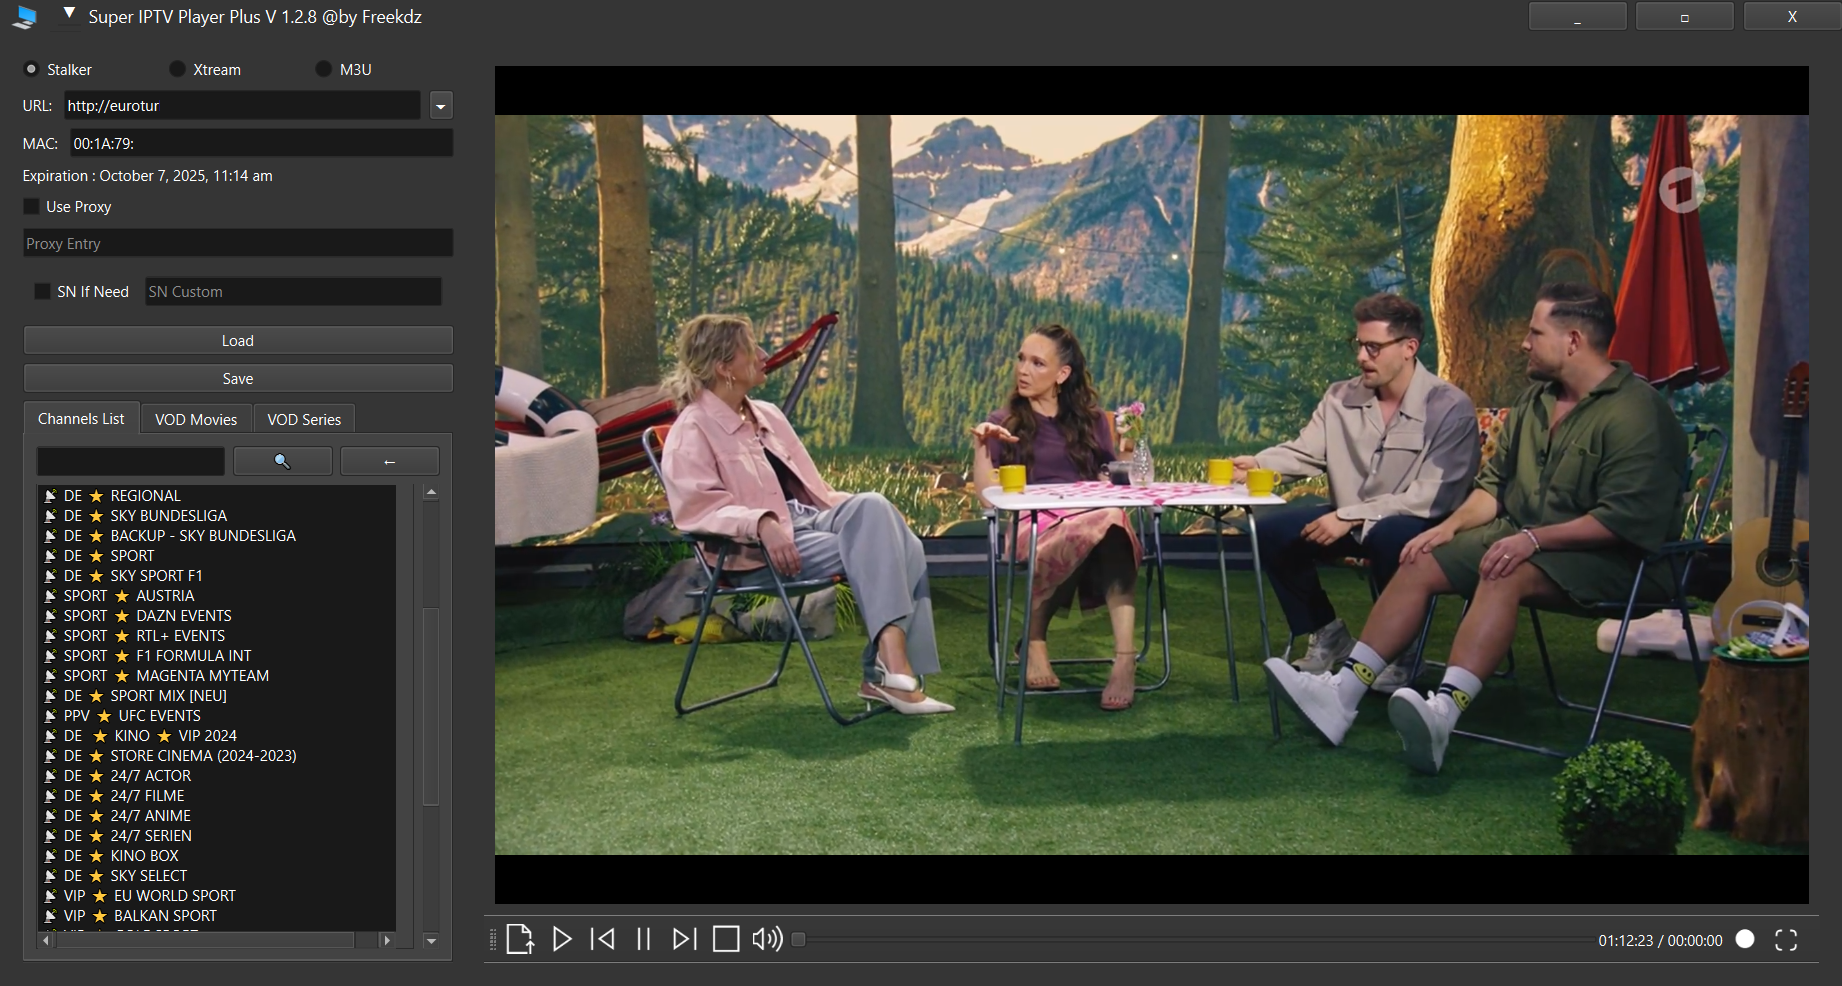This screenshot has height=986, width=1842.
Task: Select SPORT DAZN EVENTS category
Action: click(217, 615)
